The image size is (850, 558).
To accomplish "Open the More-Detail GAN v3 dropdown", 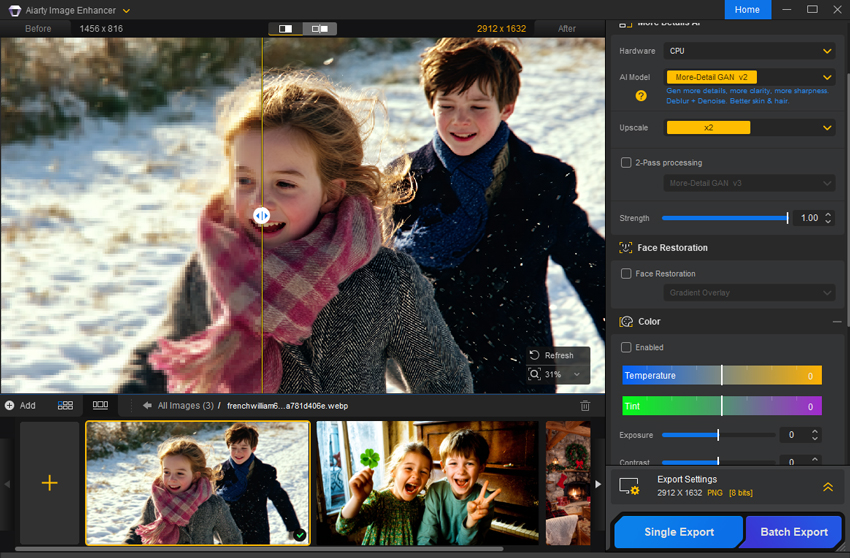I will (x=749, y=183).
